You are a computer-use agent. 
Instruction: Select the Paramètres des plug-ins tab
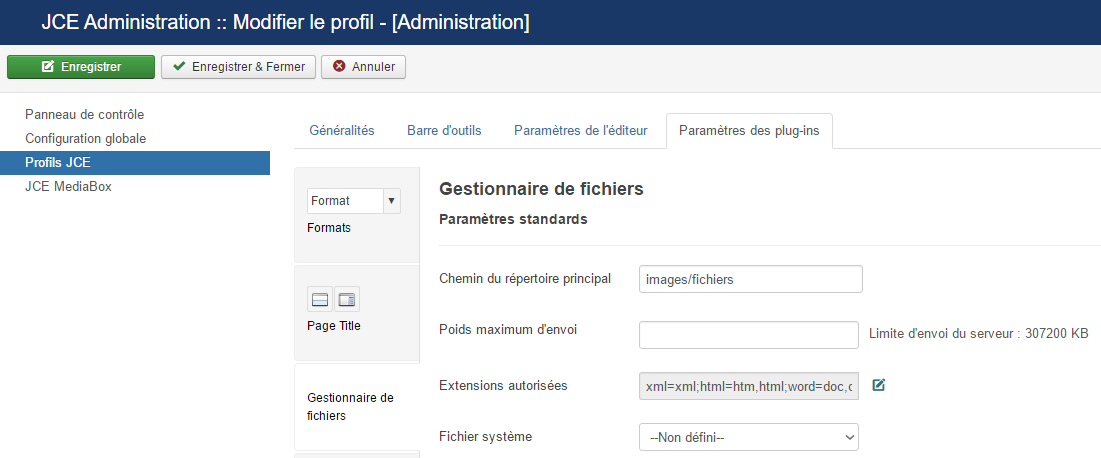tap(749, 131)
